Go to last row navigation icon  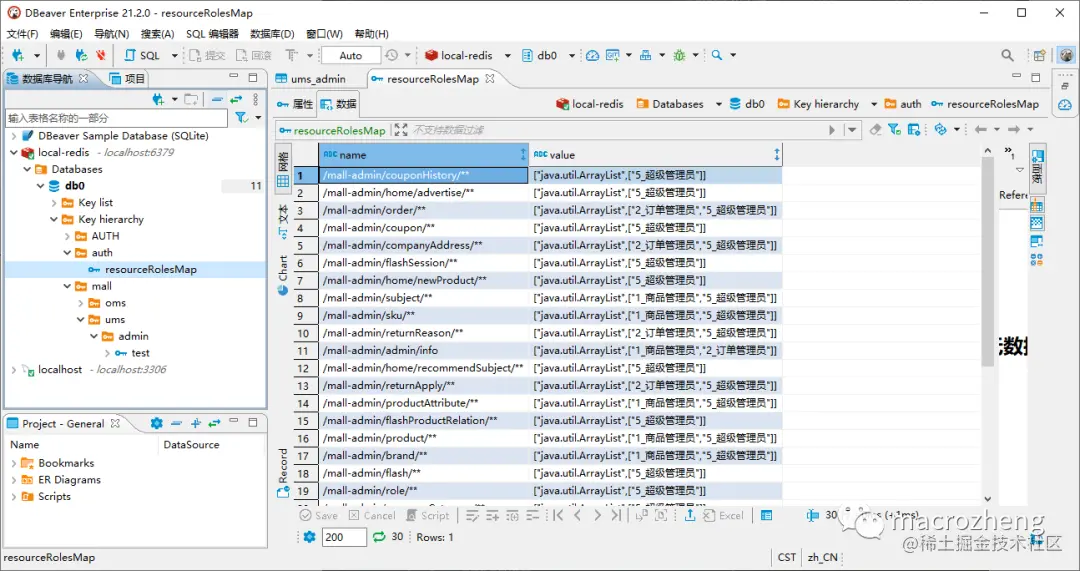pos(616,515)
